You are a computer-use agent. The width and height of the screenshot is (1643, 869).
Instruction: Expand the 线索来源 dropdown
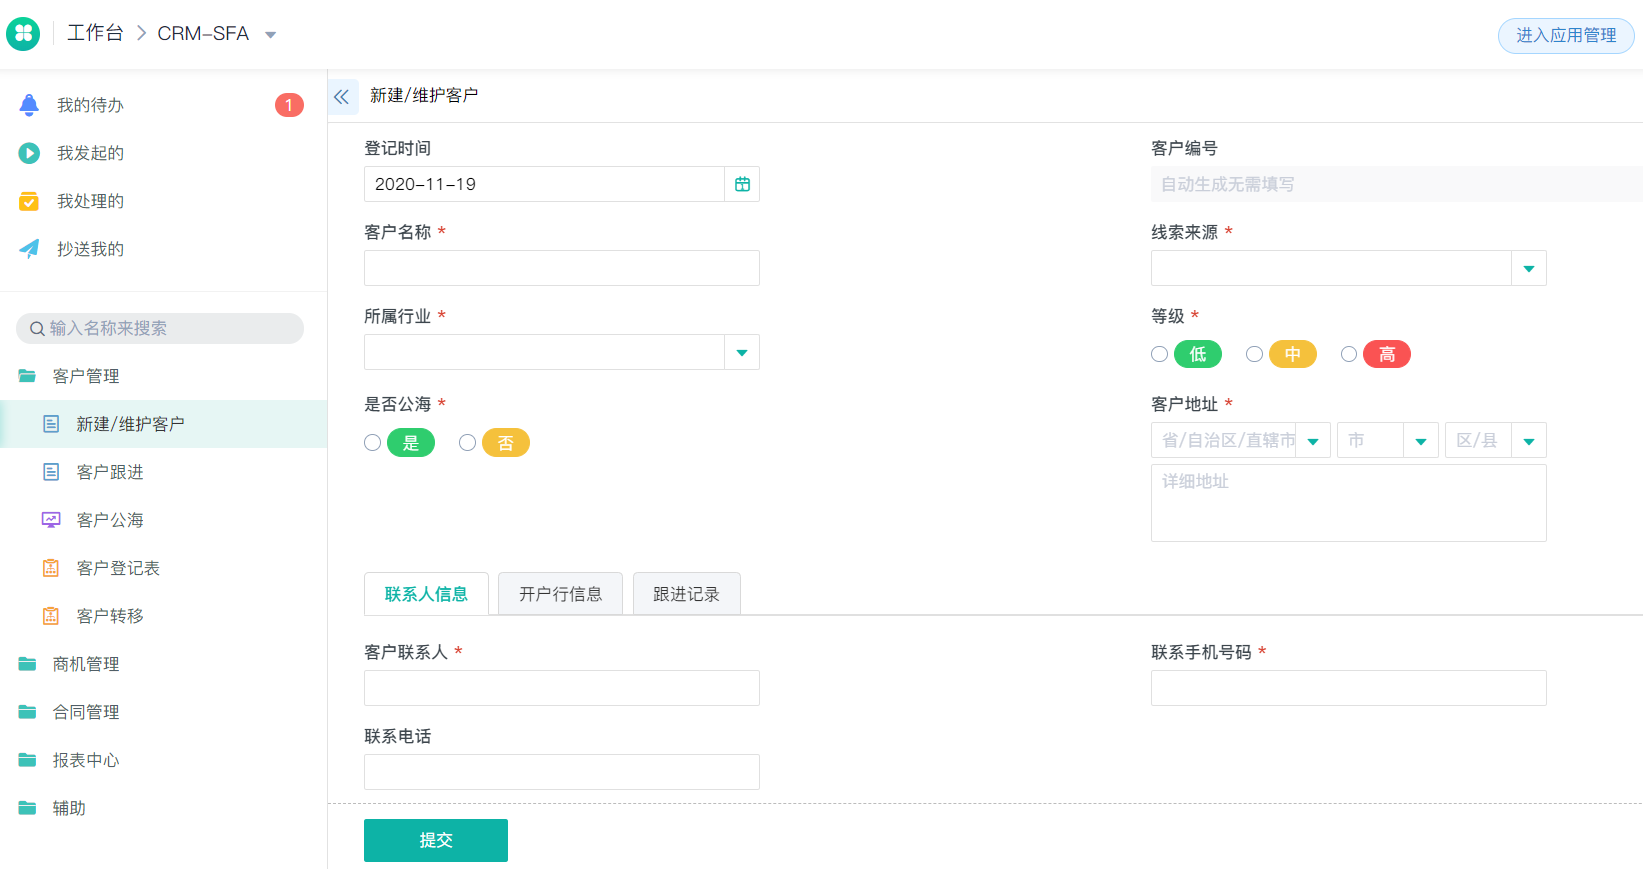click(x=1528, y=268)
